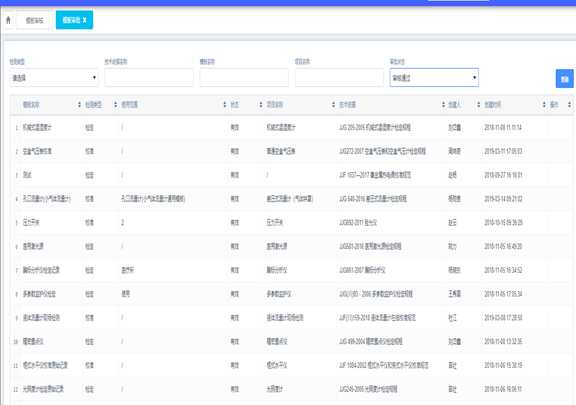
Task: Switch to the white inactive tab
Action: (x=34, y=20)
